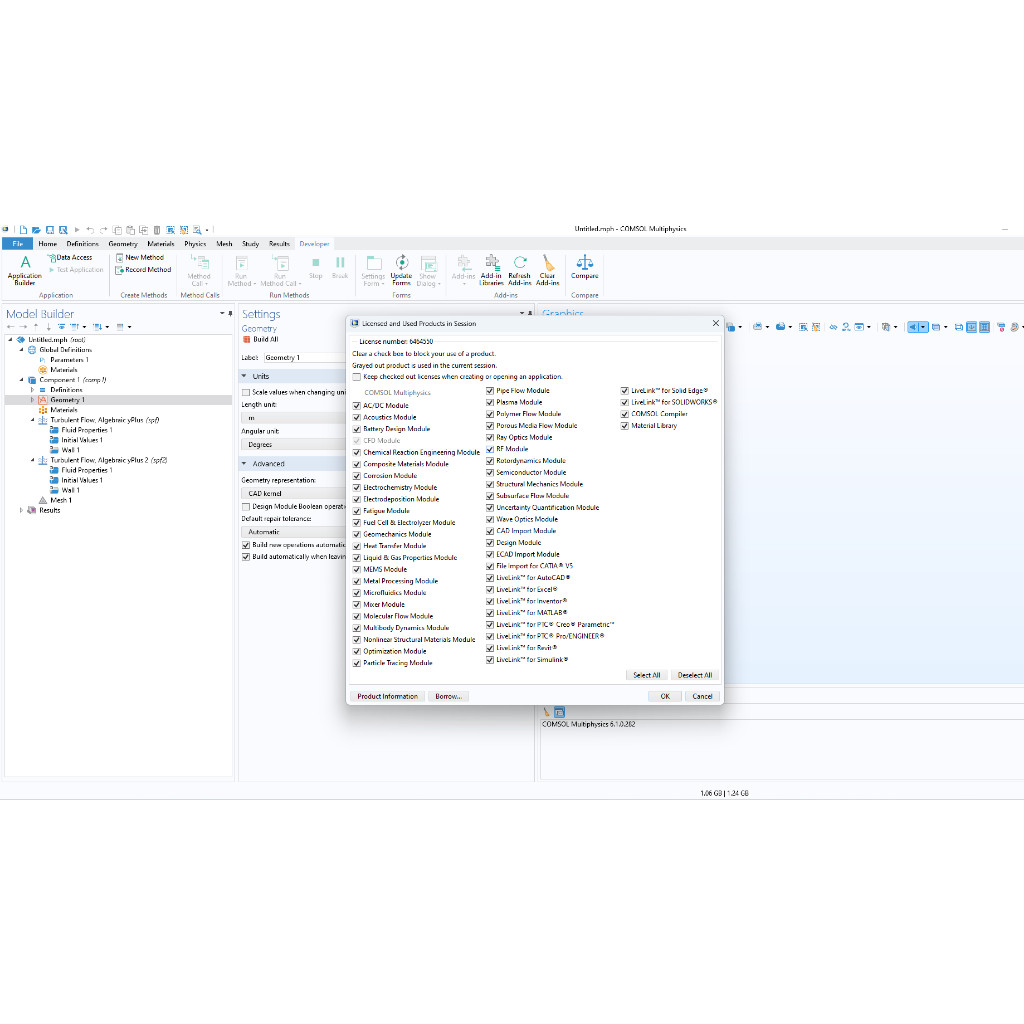Expand the Geometry 1 tree node
Screen dimensions: 1024x1024
click(32, 400)
